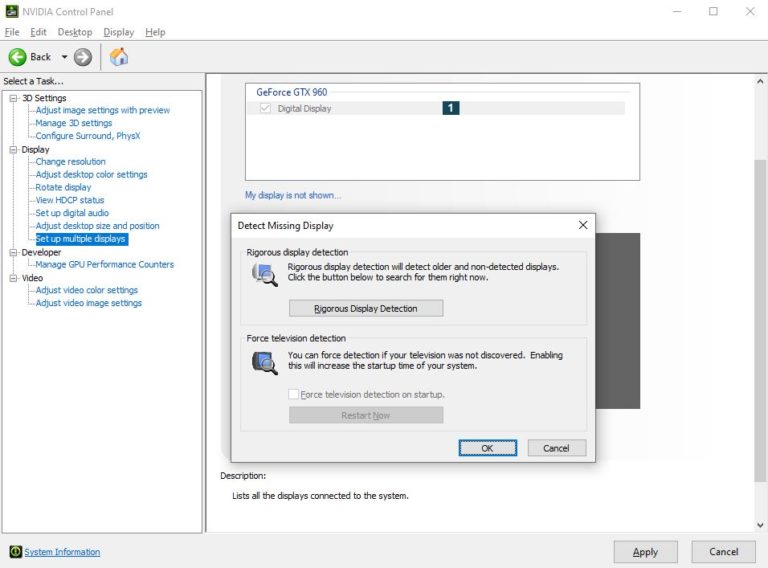
Task: Click the gray display arrangement box
Action: pyautogui.click(x=618, y=321)
